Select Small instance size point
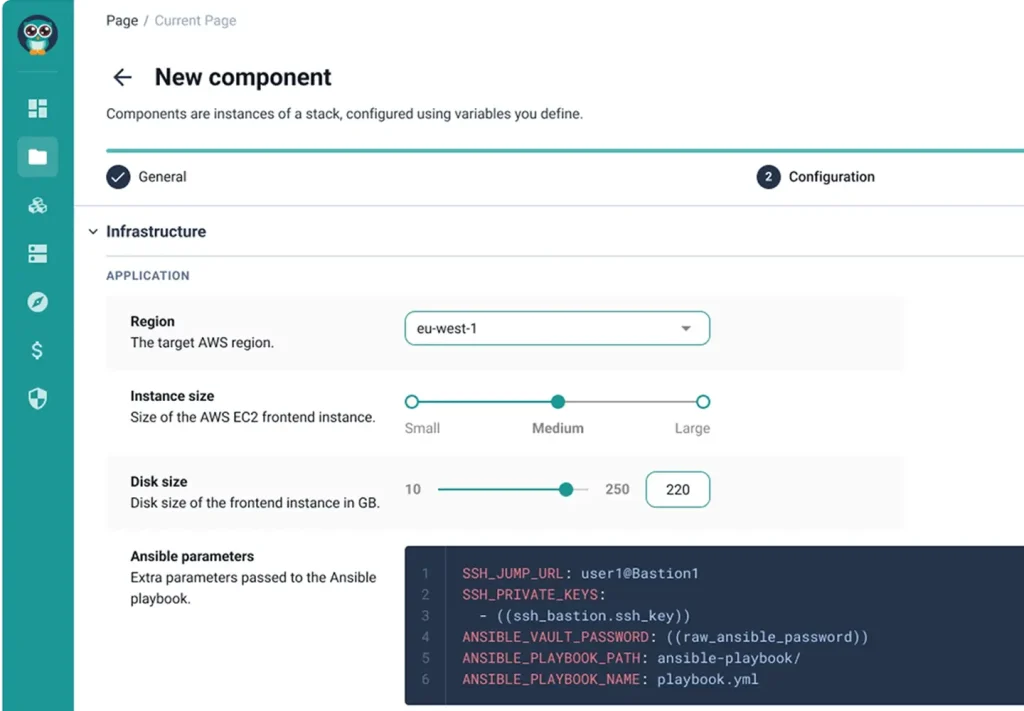Viewport: 1024px width, 711px height. point(411,402)
